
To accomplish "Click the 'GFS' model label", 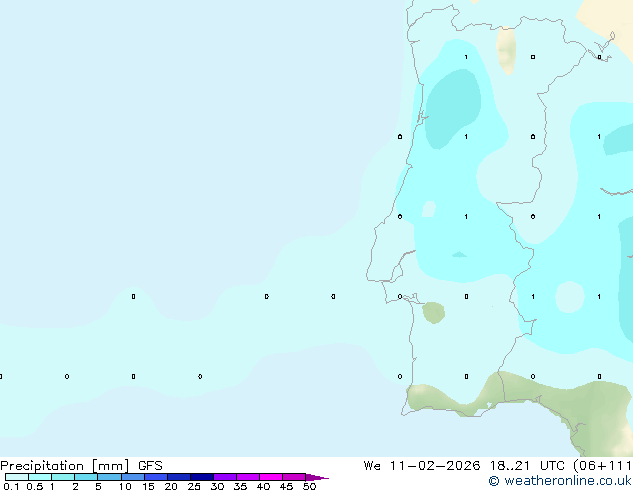I will 150,466.
